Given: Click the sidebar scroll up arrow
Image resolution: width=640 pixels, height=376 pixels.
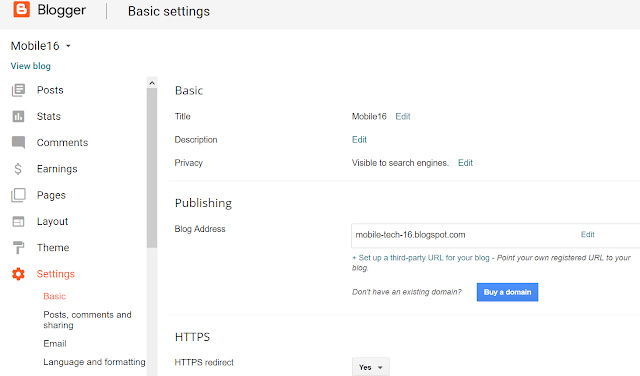Looking at the screenshot, I should click(152, 83).
